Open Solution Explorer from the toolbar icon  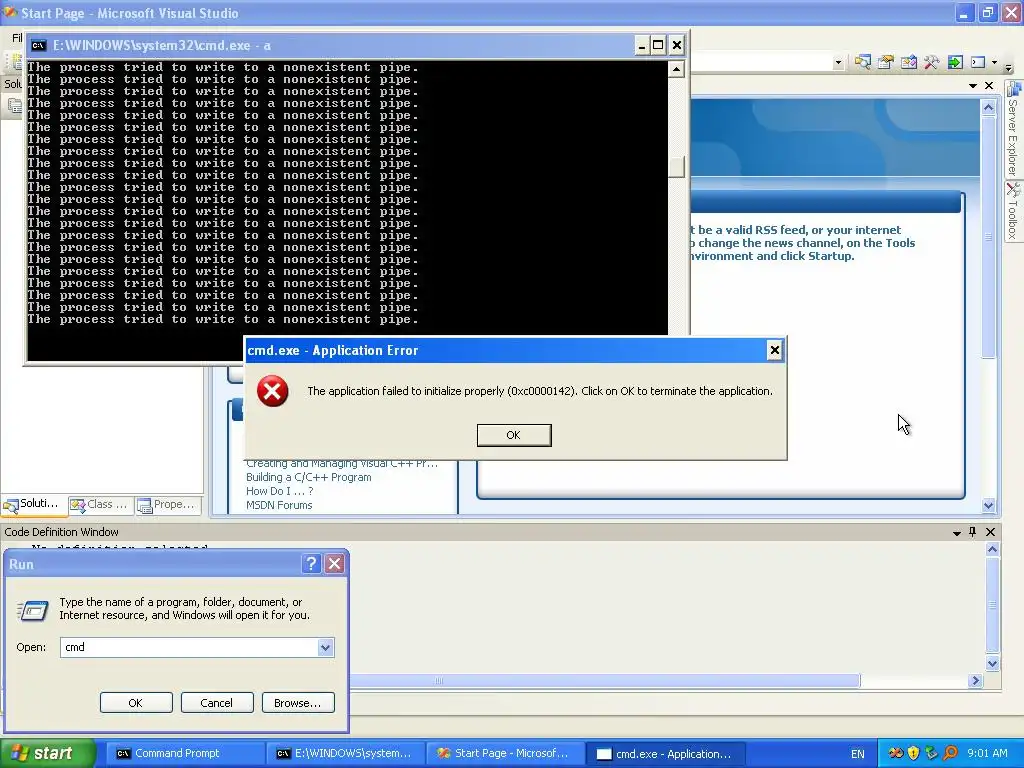tap(863, 62)
